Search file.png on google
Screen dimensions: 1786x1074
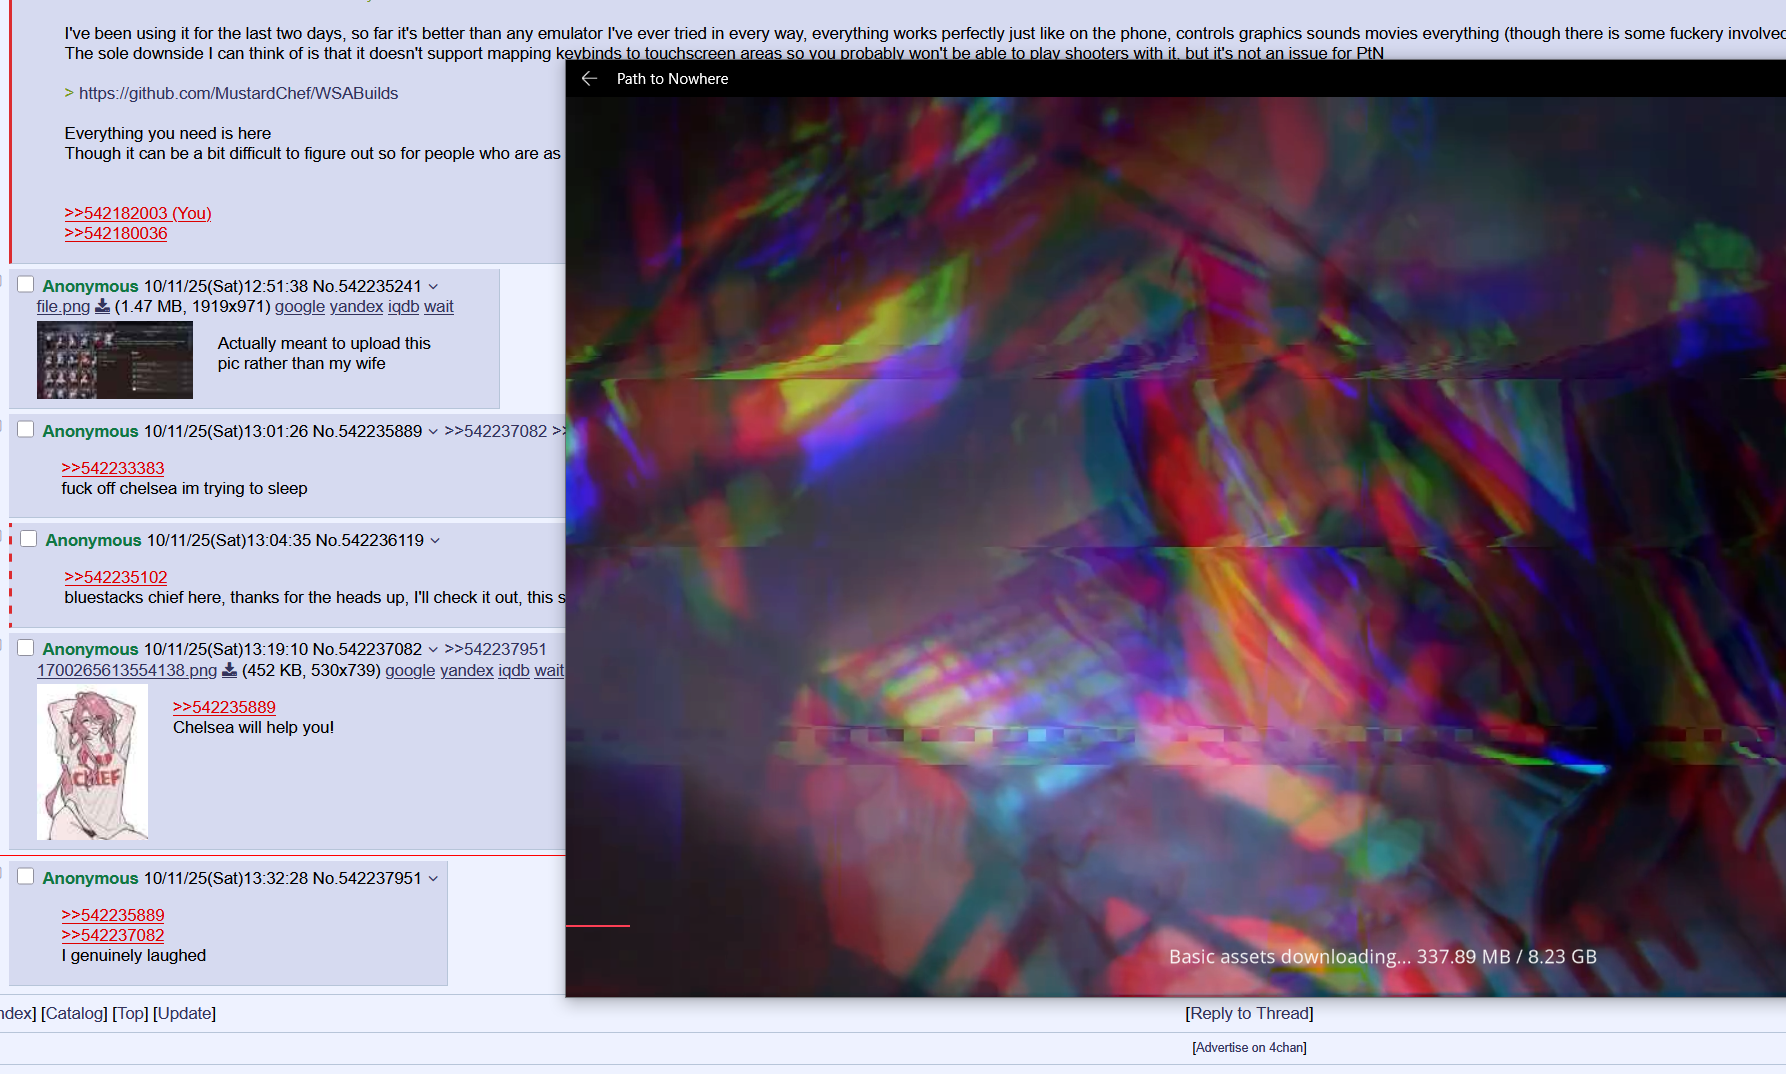pyautogui.click(x=300, y=307)
